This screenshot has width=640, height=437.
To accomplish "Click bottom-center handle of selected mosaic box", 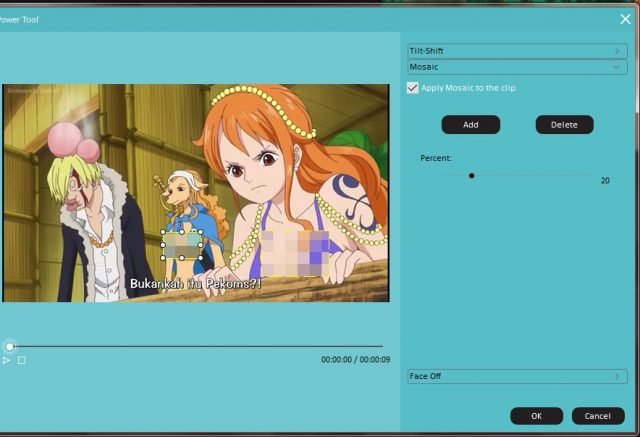I will pyautogui.click(x=182, y=258).
